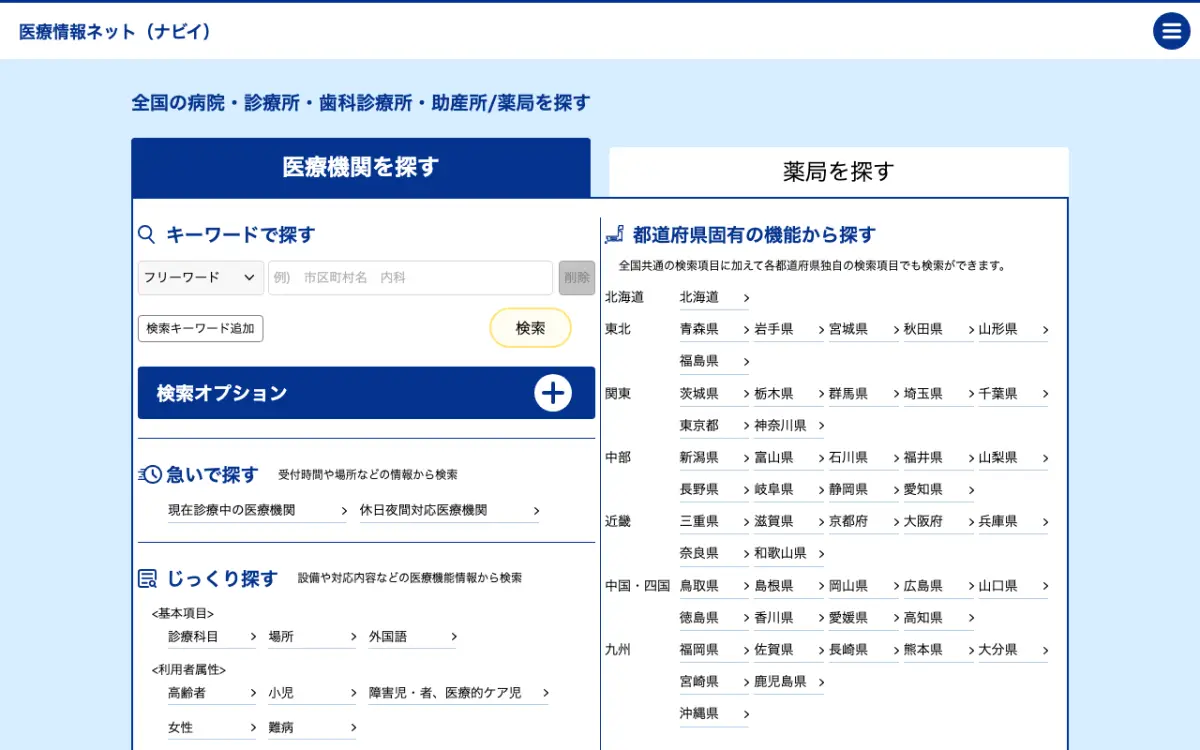The height and width of the screenshot is (750, 1200).
Task: Choose 岩手県 prefecture link
Action: click(789, 330)
